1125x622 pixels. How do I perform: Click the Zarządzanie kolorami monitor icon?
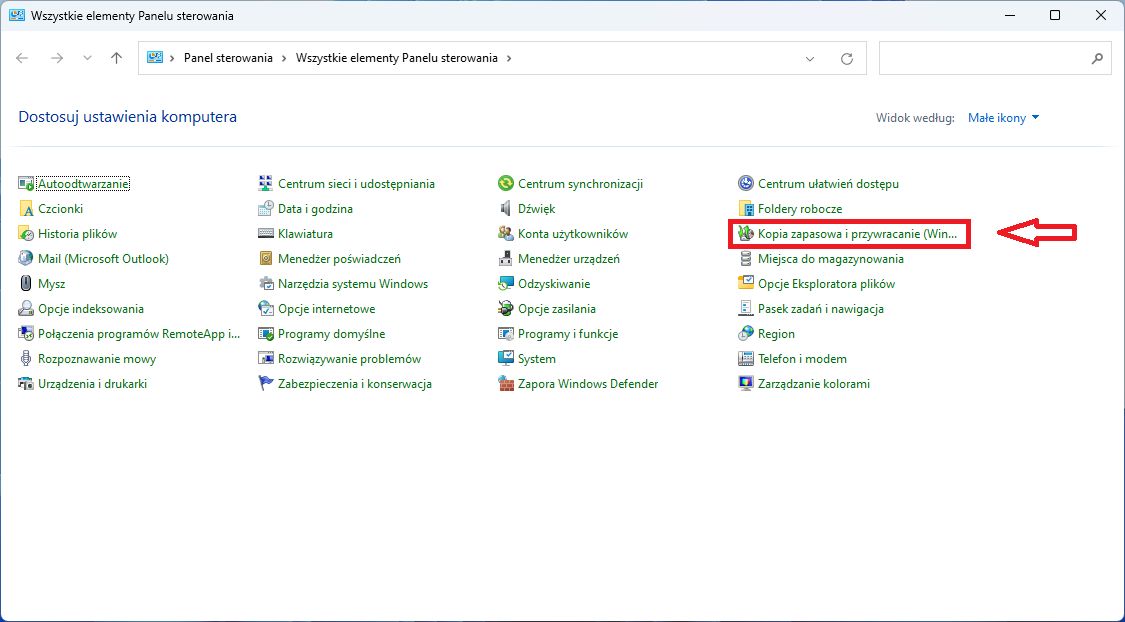(x=746, y=384)
